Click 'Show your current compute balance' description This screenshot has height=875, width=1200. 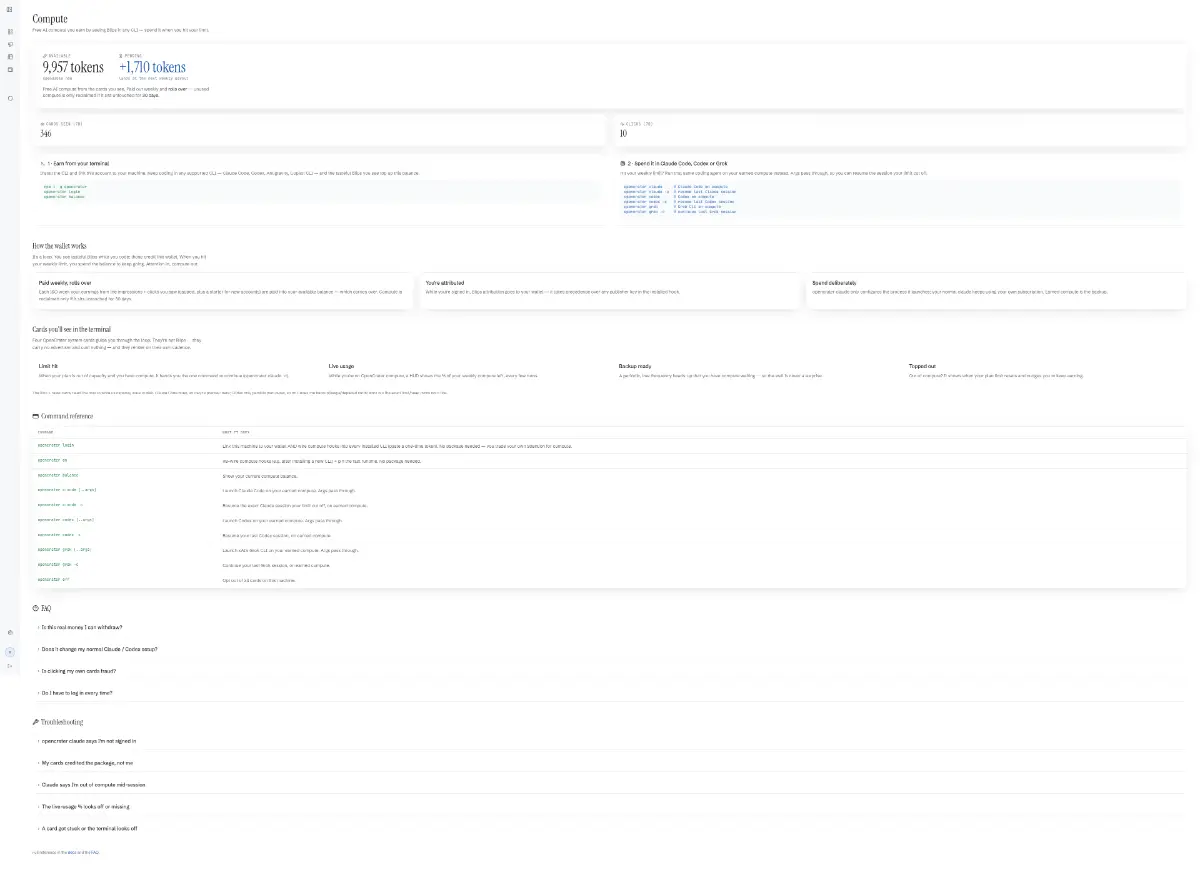259,475
